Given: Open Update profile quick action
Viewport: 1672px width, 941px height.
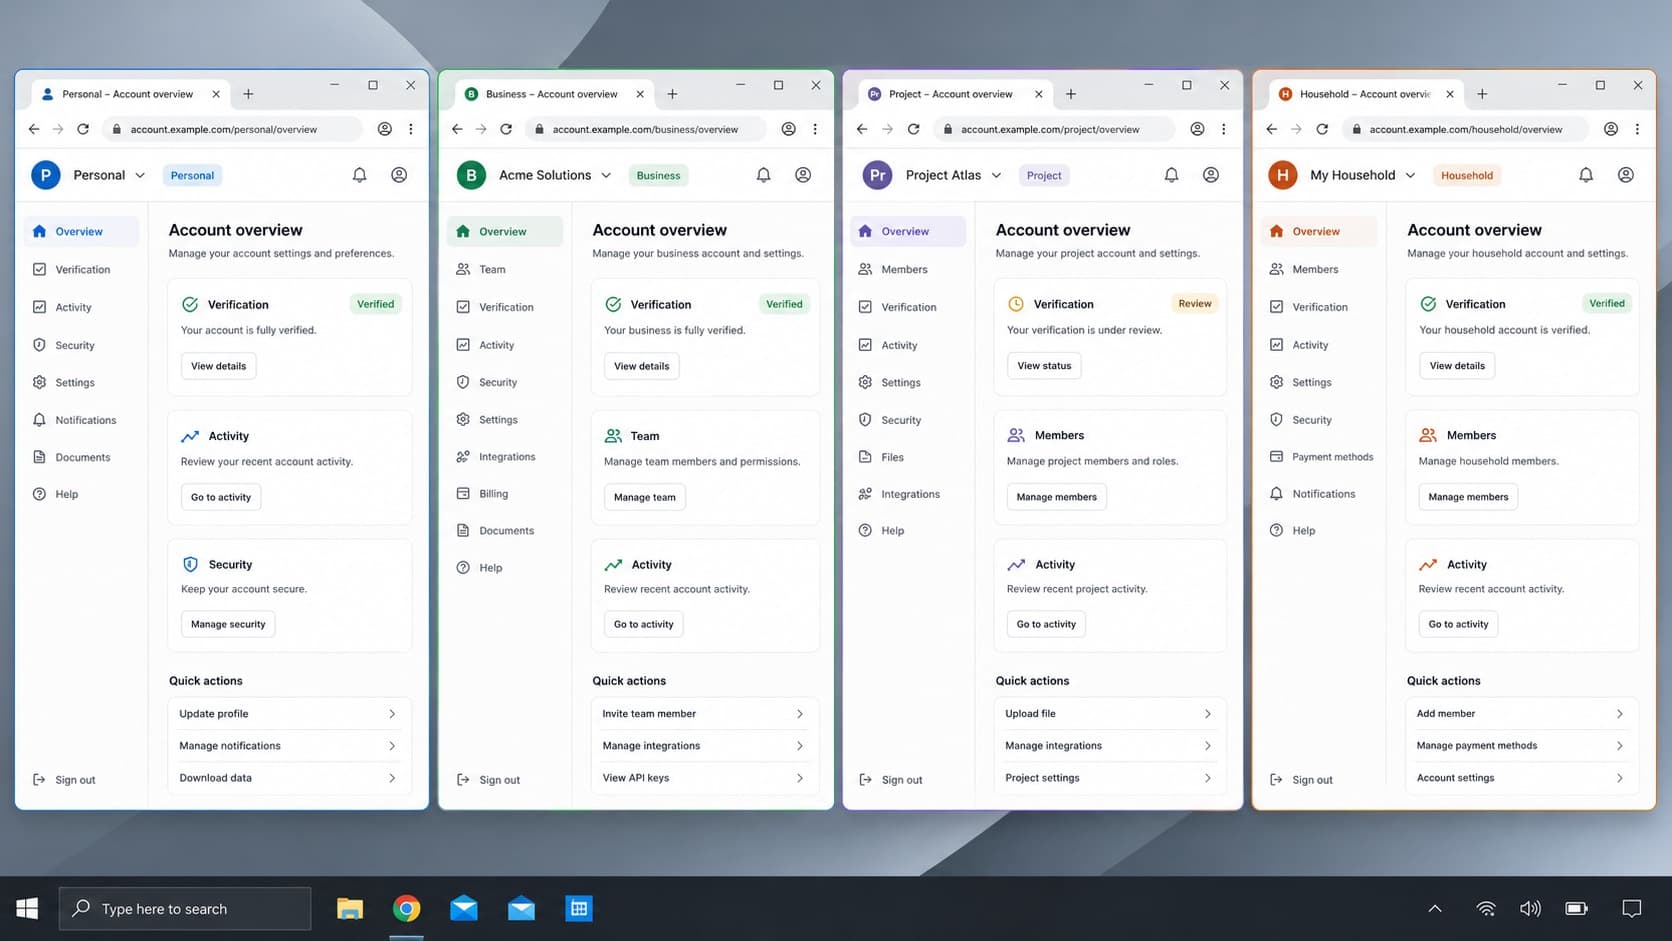Looking at the screenshot, I should point(289,714).
